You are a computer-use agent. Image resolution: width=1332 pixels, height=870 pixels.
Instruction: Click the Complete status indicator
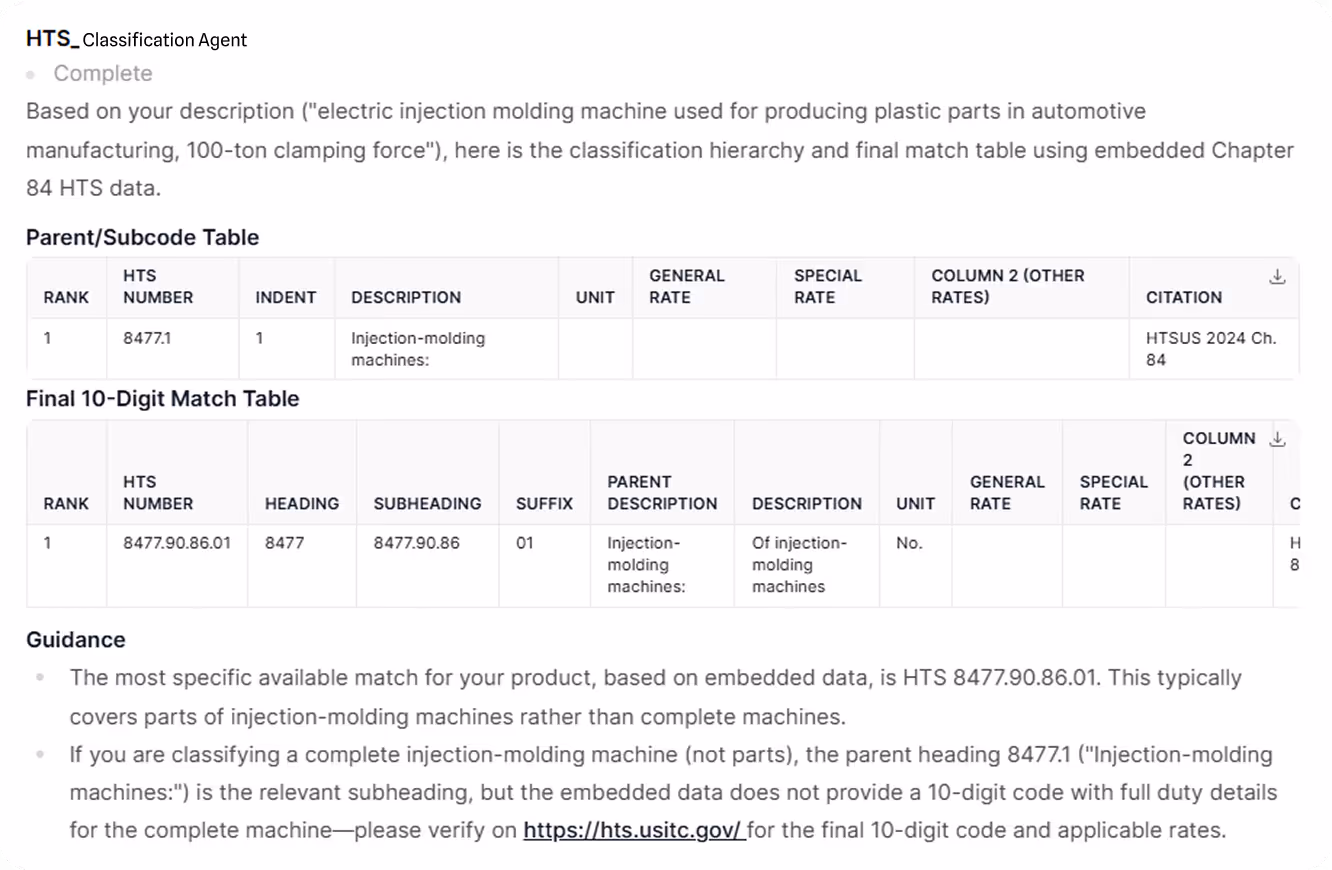tap(103, 74)
